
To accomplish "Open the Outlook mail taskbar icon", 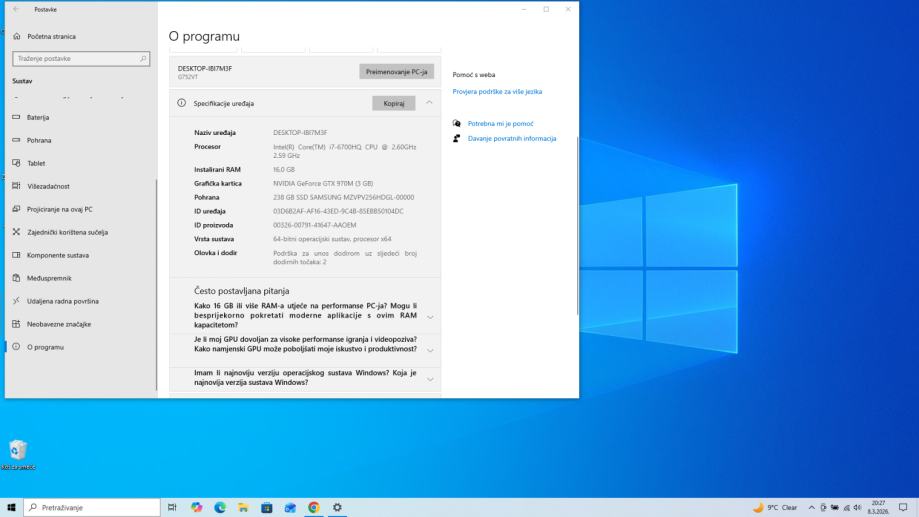I will pos(290,507).
